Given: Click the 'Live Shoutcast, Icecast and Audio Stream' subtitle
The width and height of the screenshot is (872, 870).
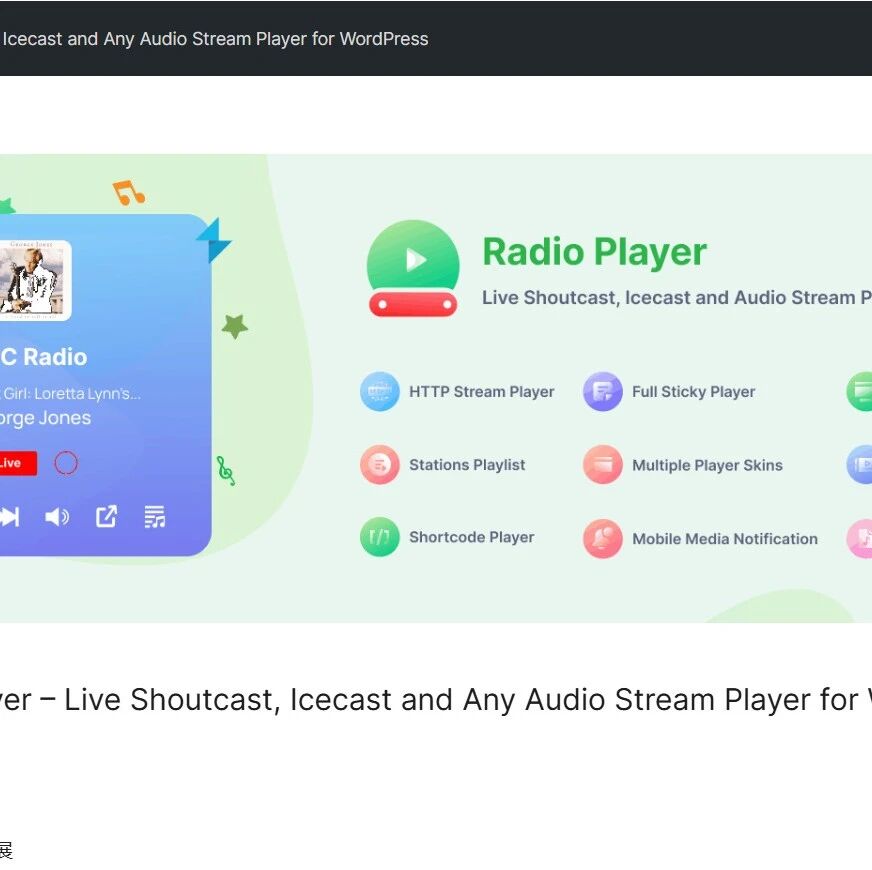Looking at the screenshot, I should (x=676, y=298).
